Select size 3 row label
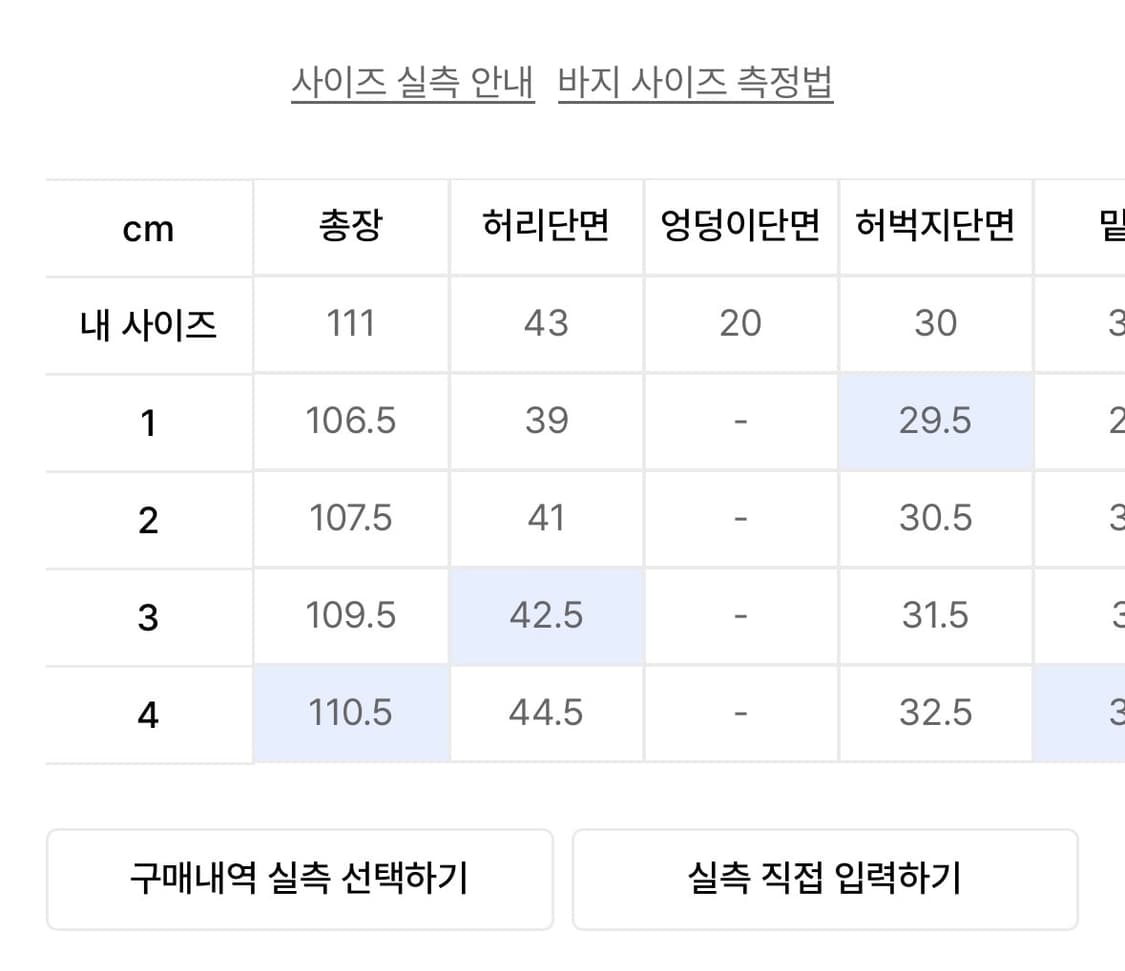 (x=148, y=617)
